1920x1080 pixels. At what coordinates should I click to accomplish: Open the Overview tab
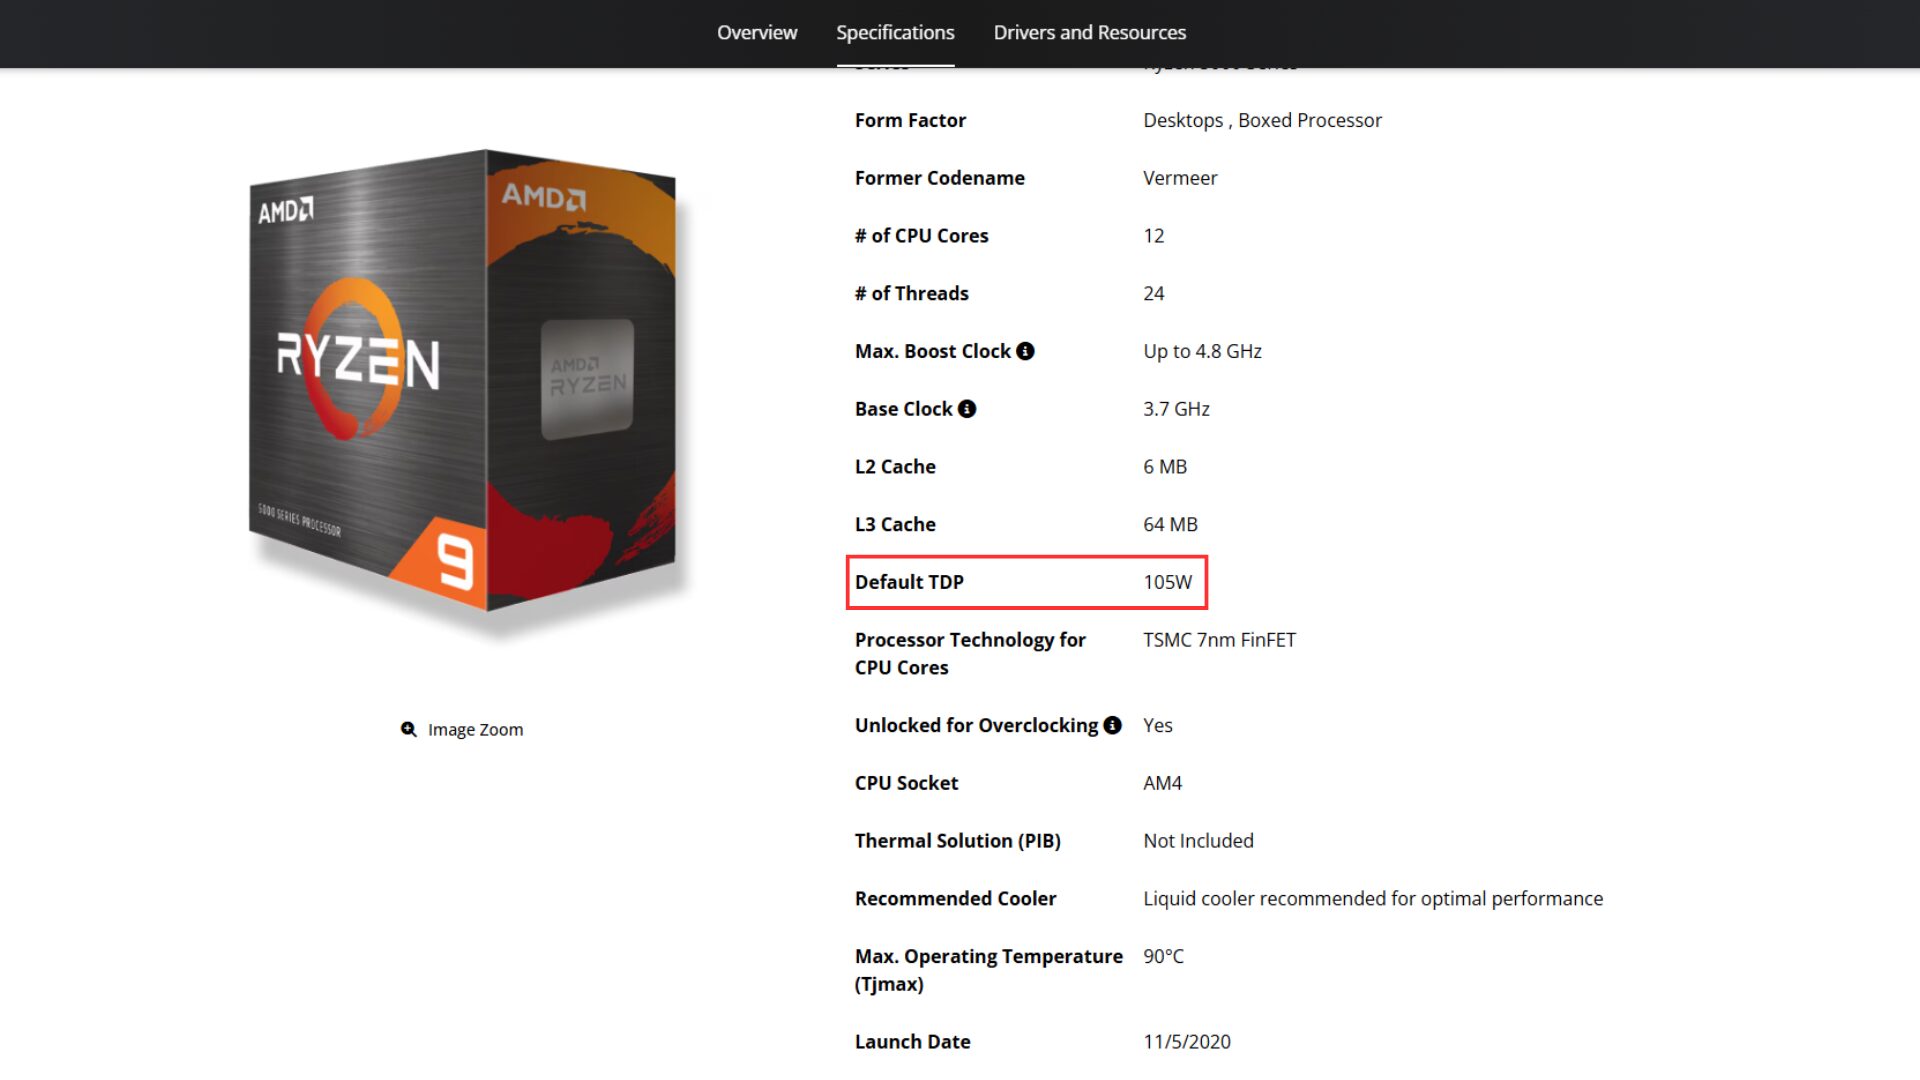coord(757,32)
